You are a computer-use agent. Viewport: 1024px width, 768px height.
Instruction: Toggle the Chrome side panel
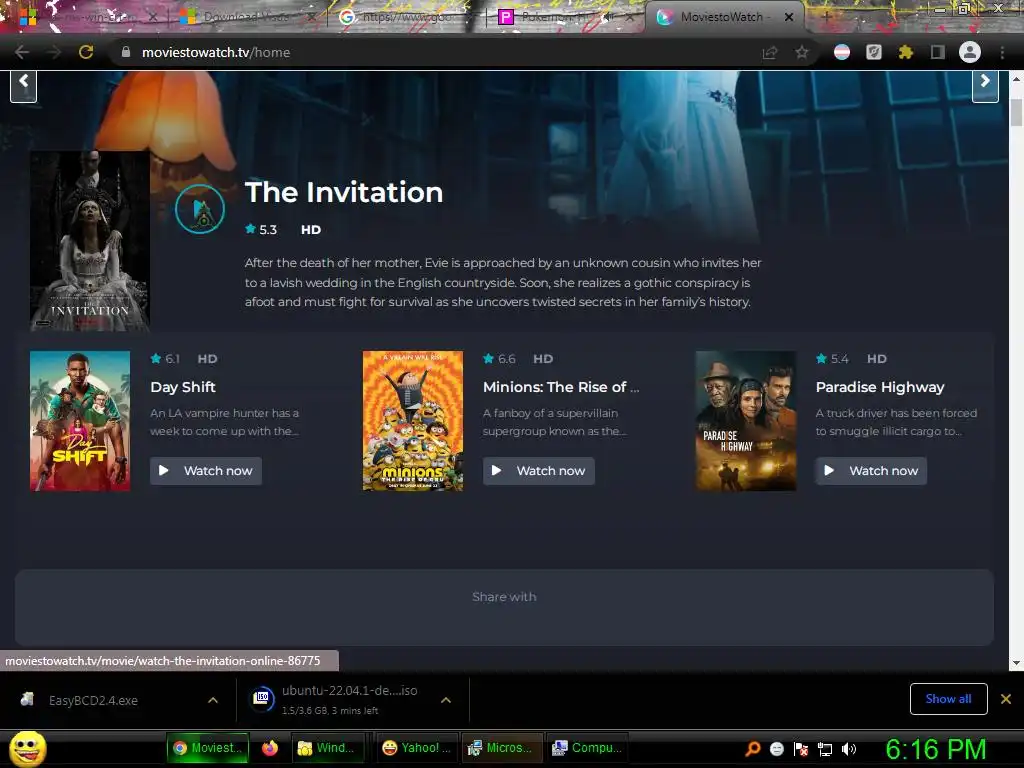click(938, 52)
